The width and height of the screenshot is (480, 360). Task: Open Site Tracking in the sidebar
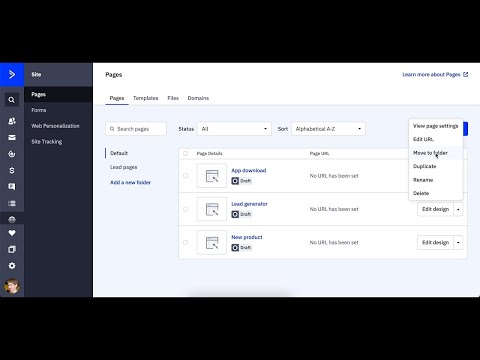tap(58, 142)
